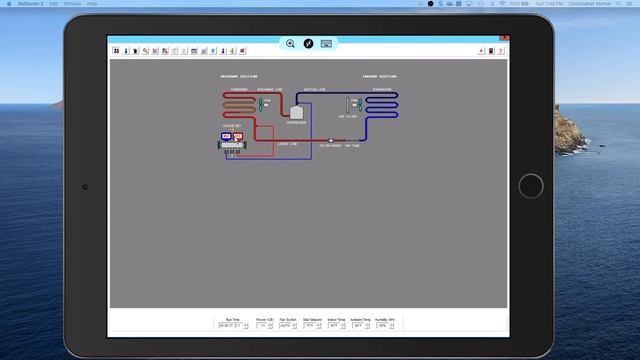640x360 pixels.
Task: Click the Humidity value field
Action: (382, 326)
